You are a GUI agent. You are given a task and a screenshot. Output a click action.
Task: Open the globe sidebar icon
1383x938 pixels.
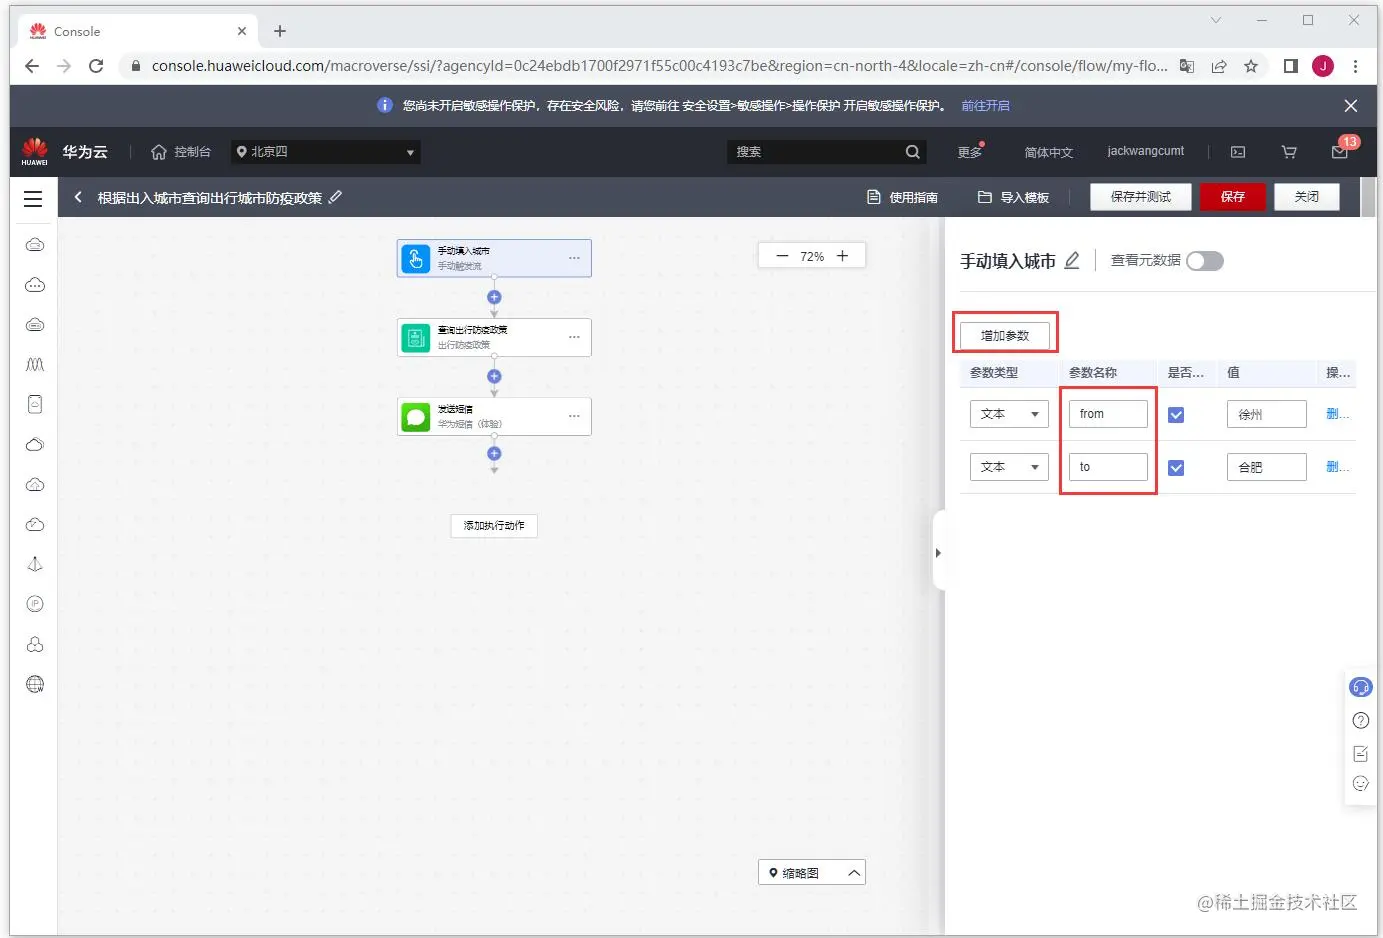tap(35, 684)
